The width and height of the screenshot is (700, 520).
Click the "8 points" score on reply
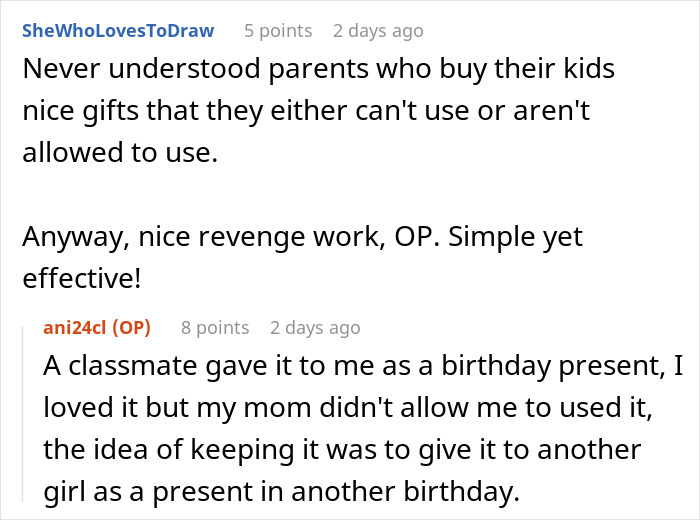point(215,327)
